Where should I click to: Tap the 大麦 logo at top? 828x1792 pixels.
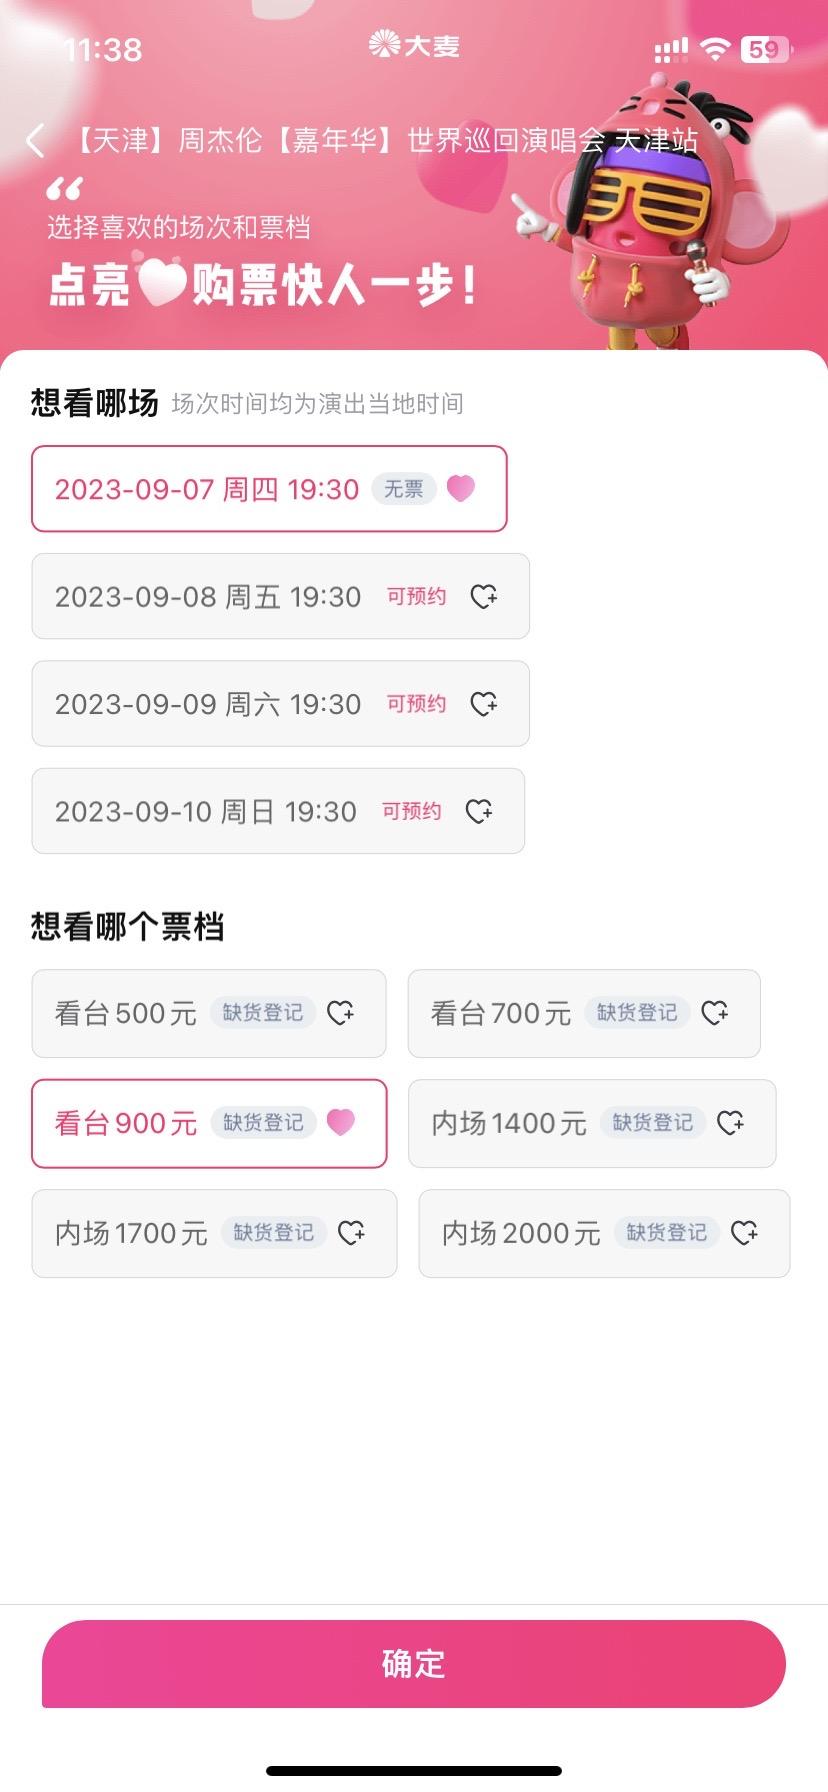tap(414, 45)
